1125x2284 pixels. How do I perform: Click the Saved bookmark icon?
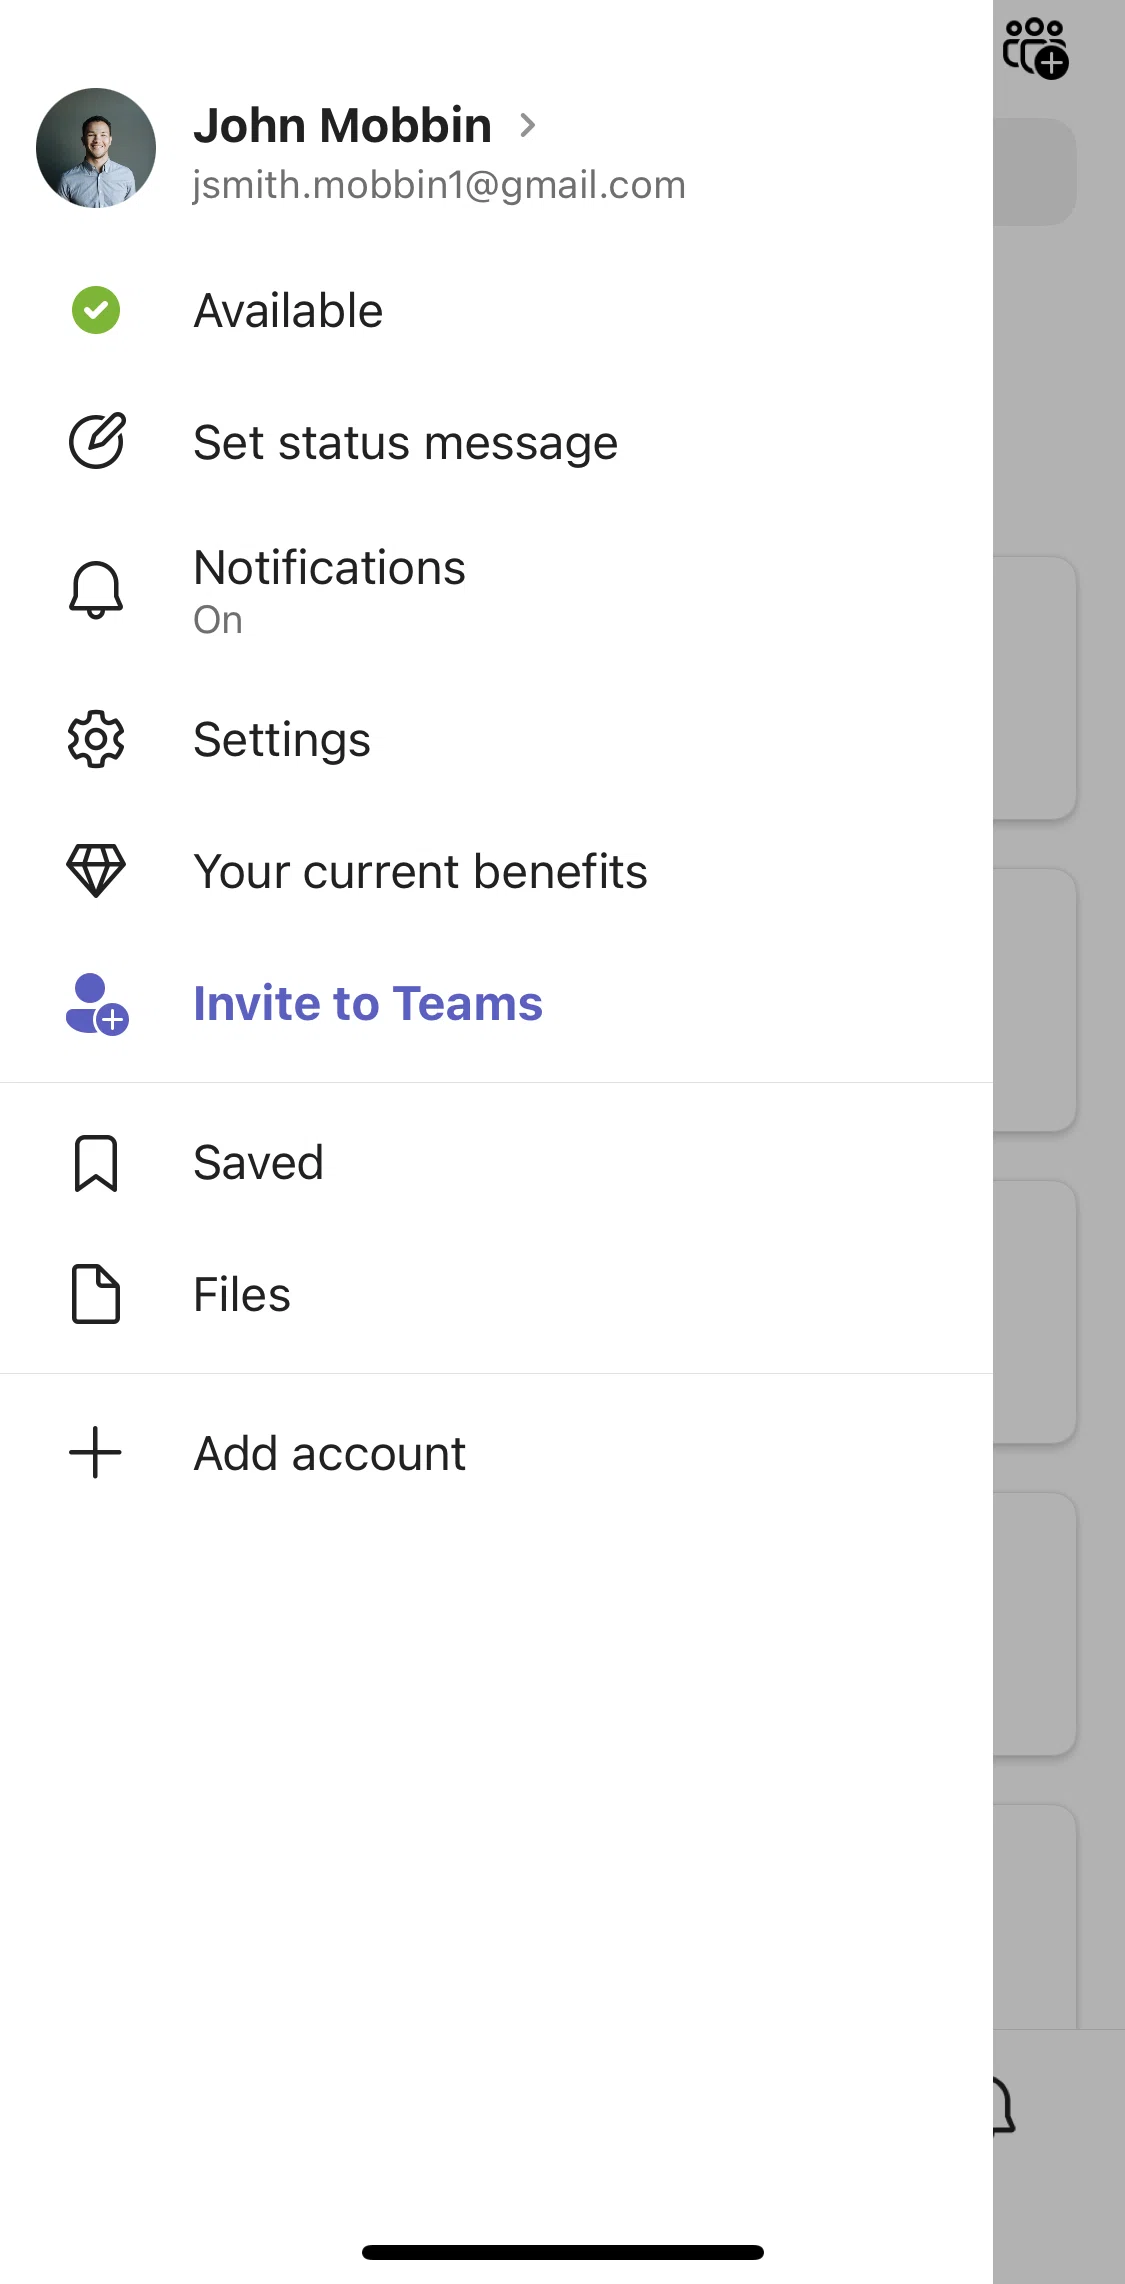(x=96, y=1163)
